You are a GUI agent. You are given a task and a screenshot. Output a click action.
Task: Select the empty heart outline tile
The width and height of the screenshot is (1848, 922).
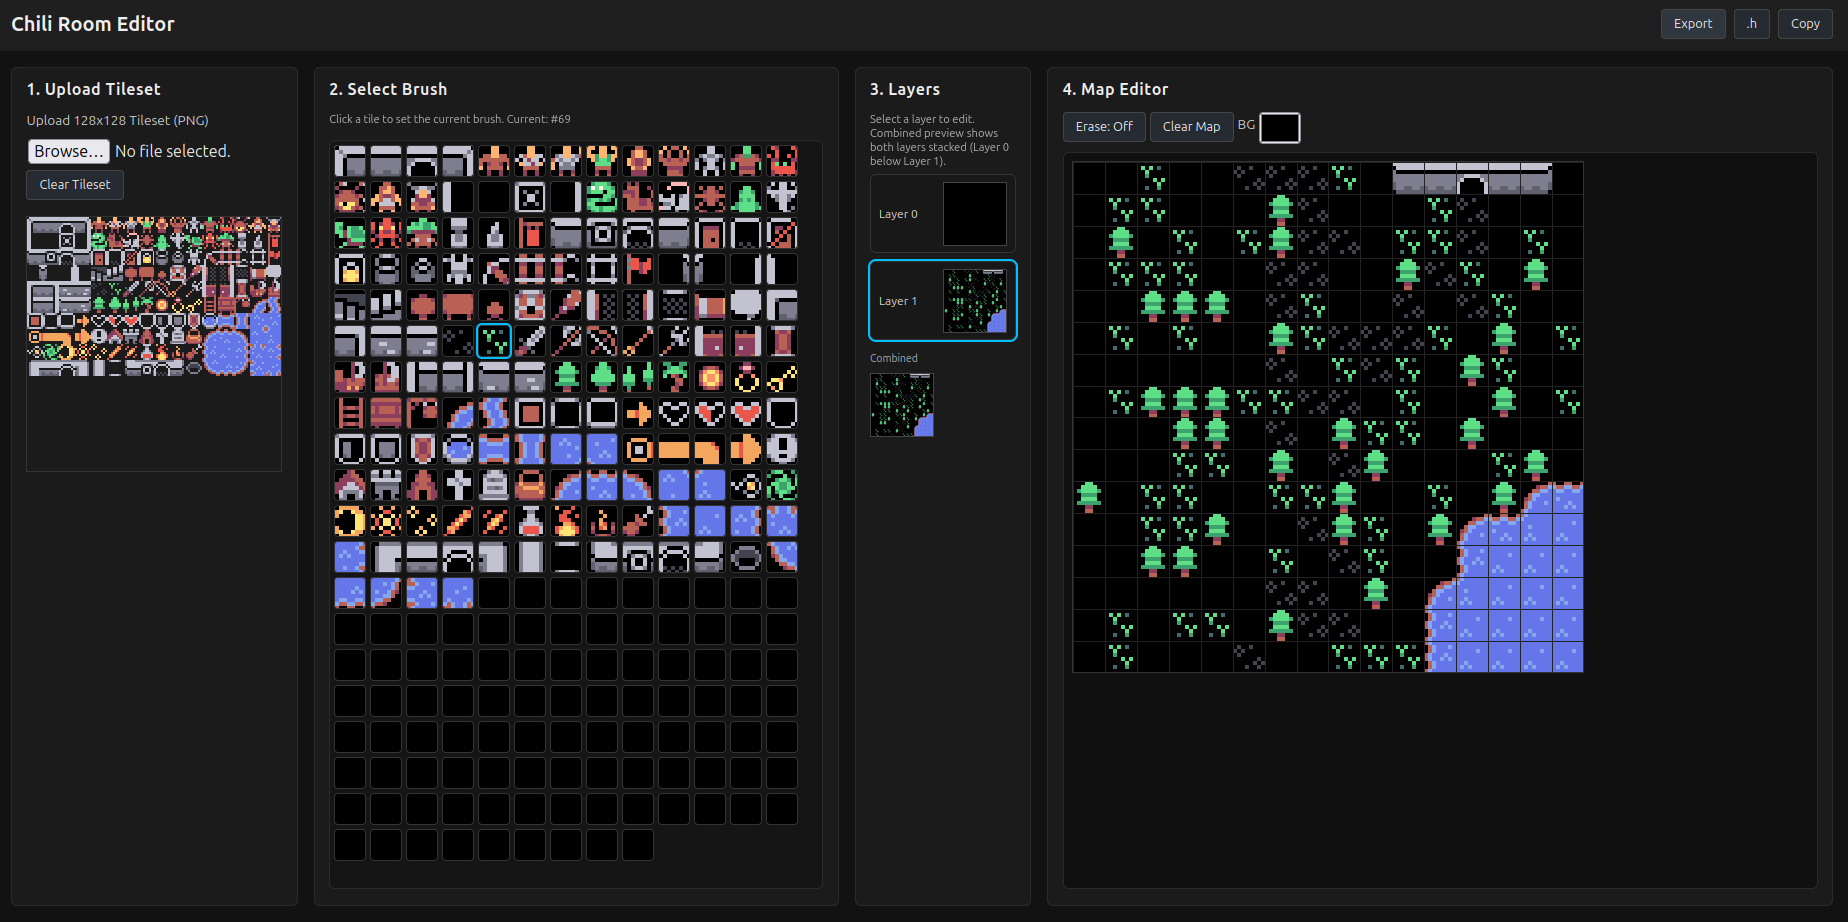coord(674,413)
